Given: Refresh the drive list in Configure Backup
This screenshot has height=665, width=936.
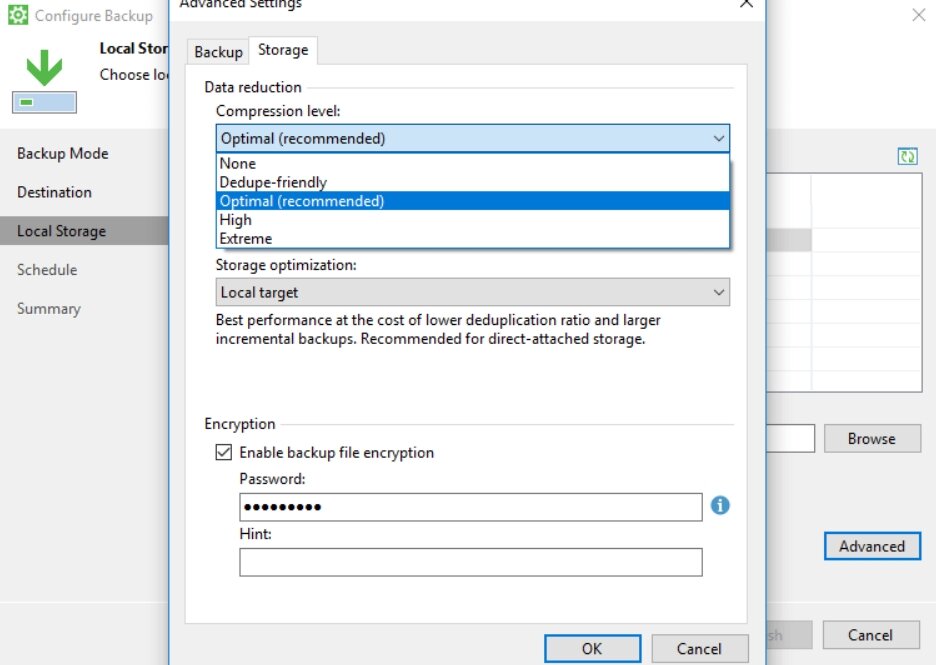Looking at the screenshot, I should click(x=907, y=156).
